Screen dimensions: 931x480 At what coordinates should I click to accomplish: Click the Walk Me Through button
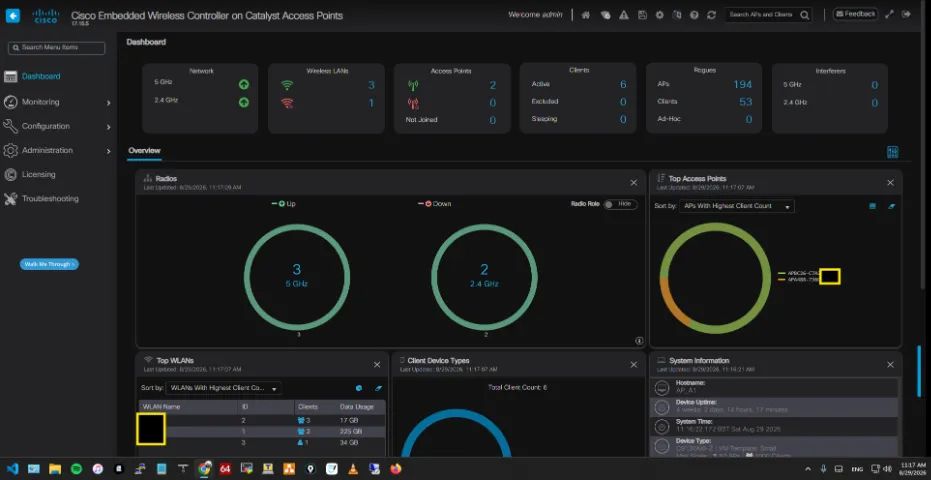coord(49,264)
